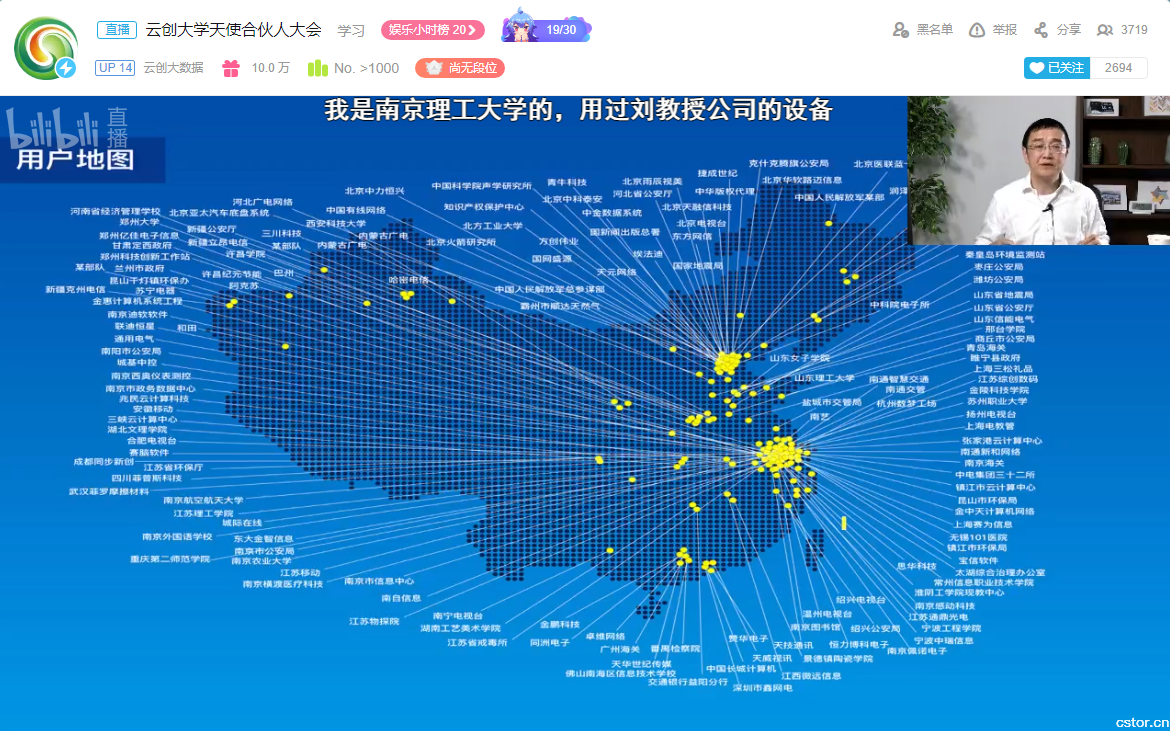Click the presenter webcam picture-in-picture
Viewport: 1170px width, 731px height.
(x=1039, y=170)
